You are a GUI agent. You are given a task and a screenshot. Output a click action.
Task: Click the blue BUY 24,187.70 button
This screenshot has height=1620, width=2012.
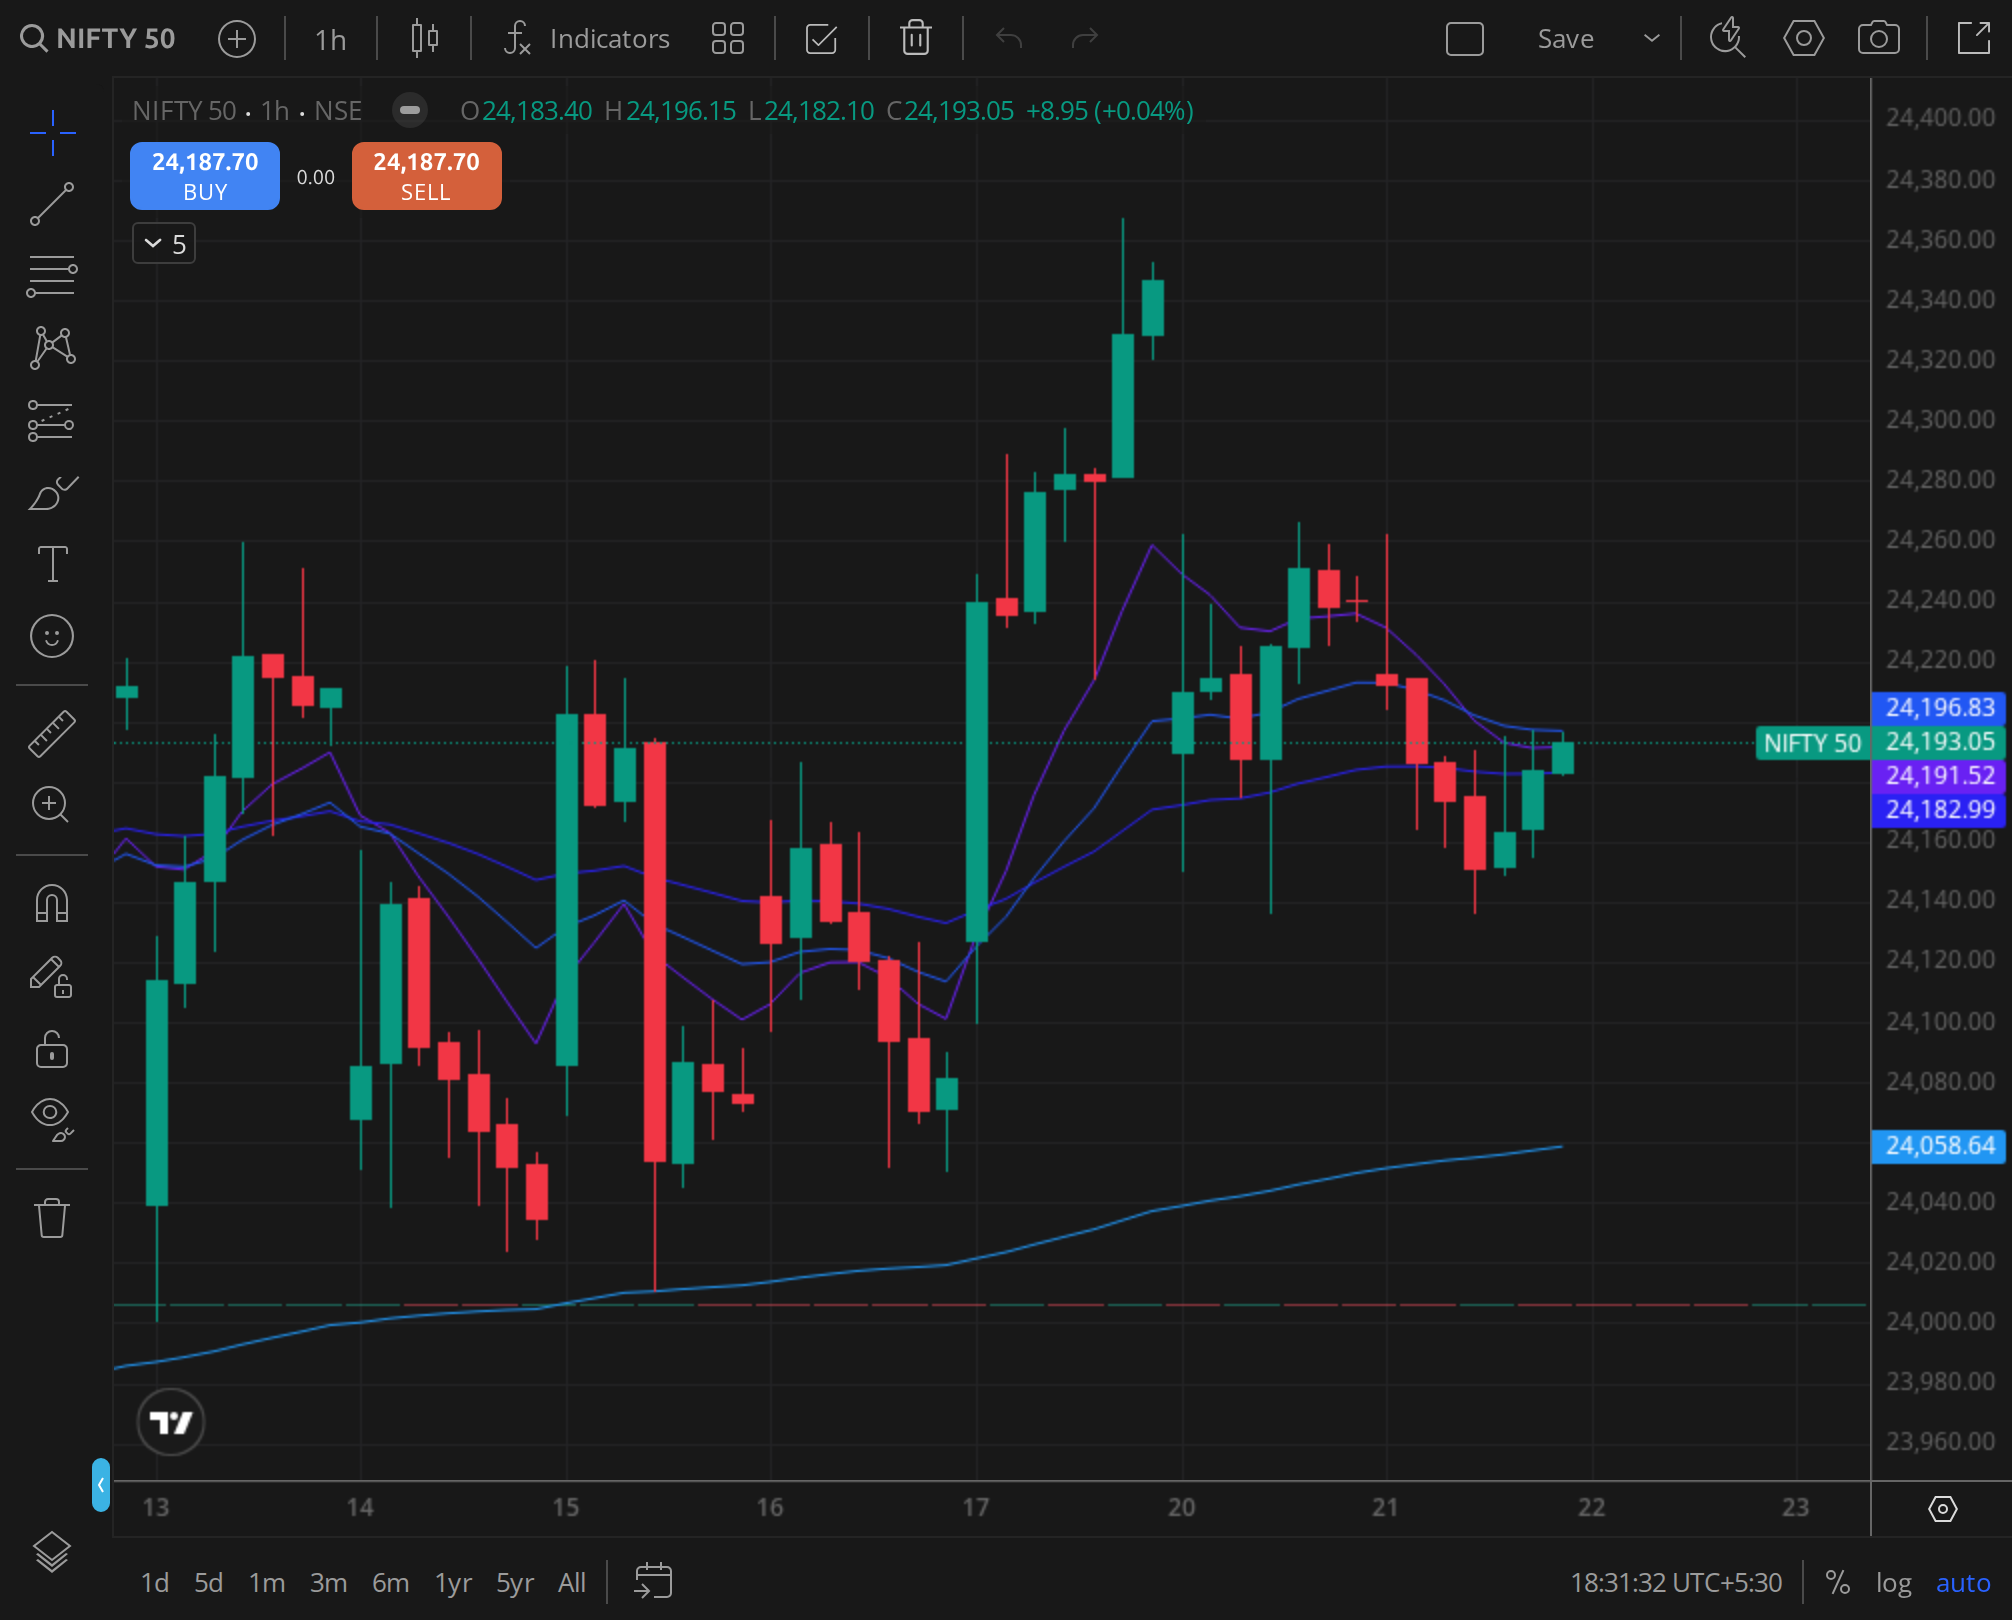click(205, 176)
